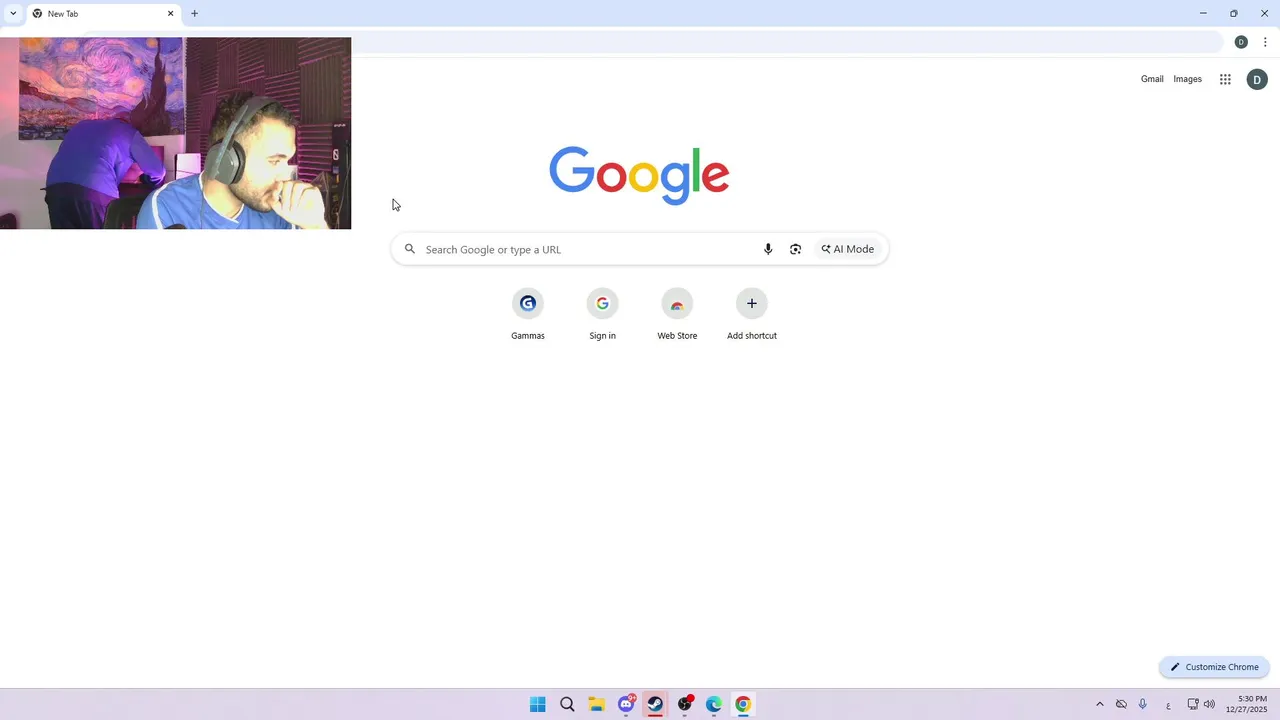This screenshot has width=1280, height=720.
Task: Open the Gmail link
Action: [1152, 79]
